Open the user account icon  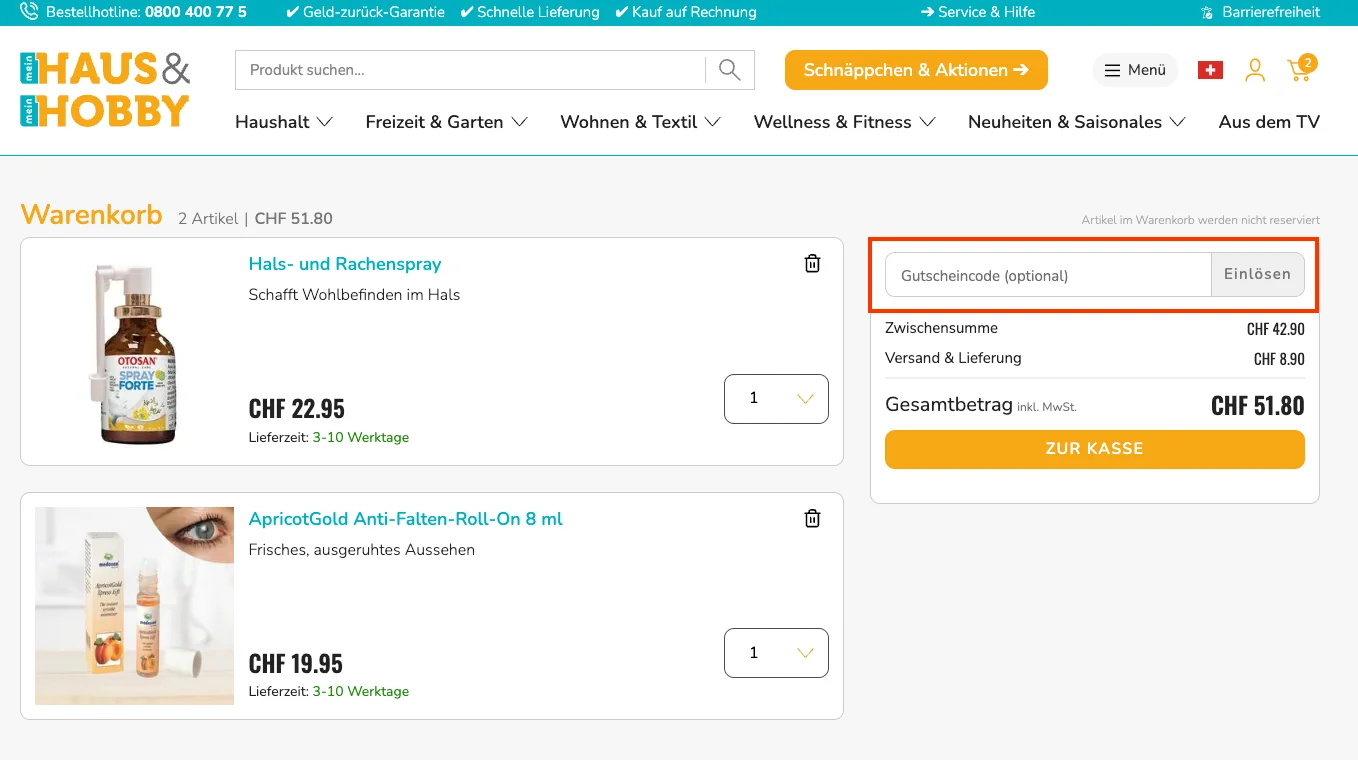point(1255,70)
